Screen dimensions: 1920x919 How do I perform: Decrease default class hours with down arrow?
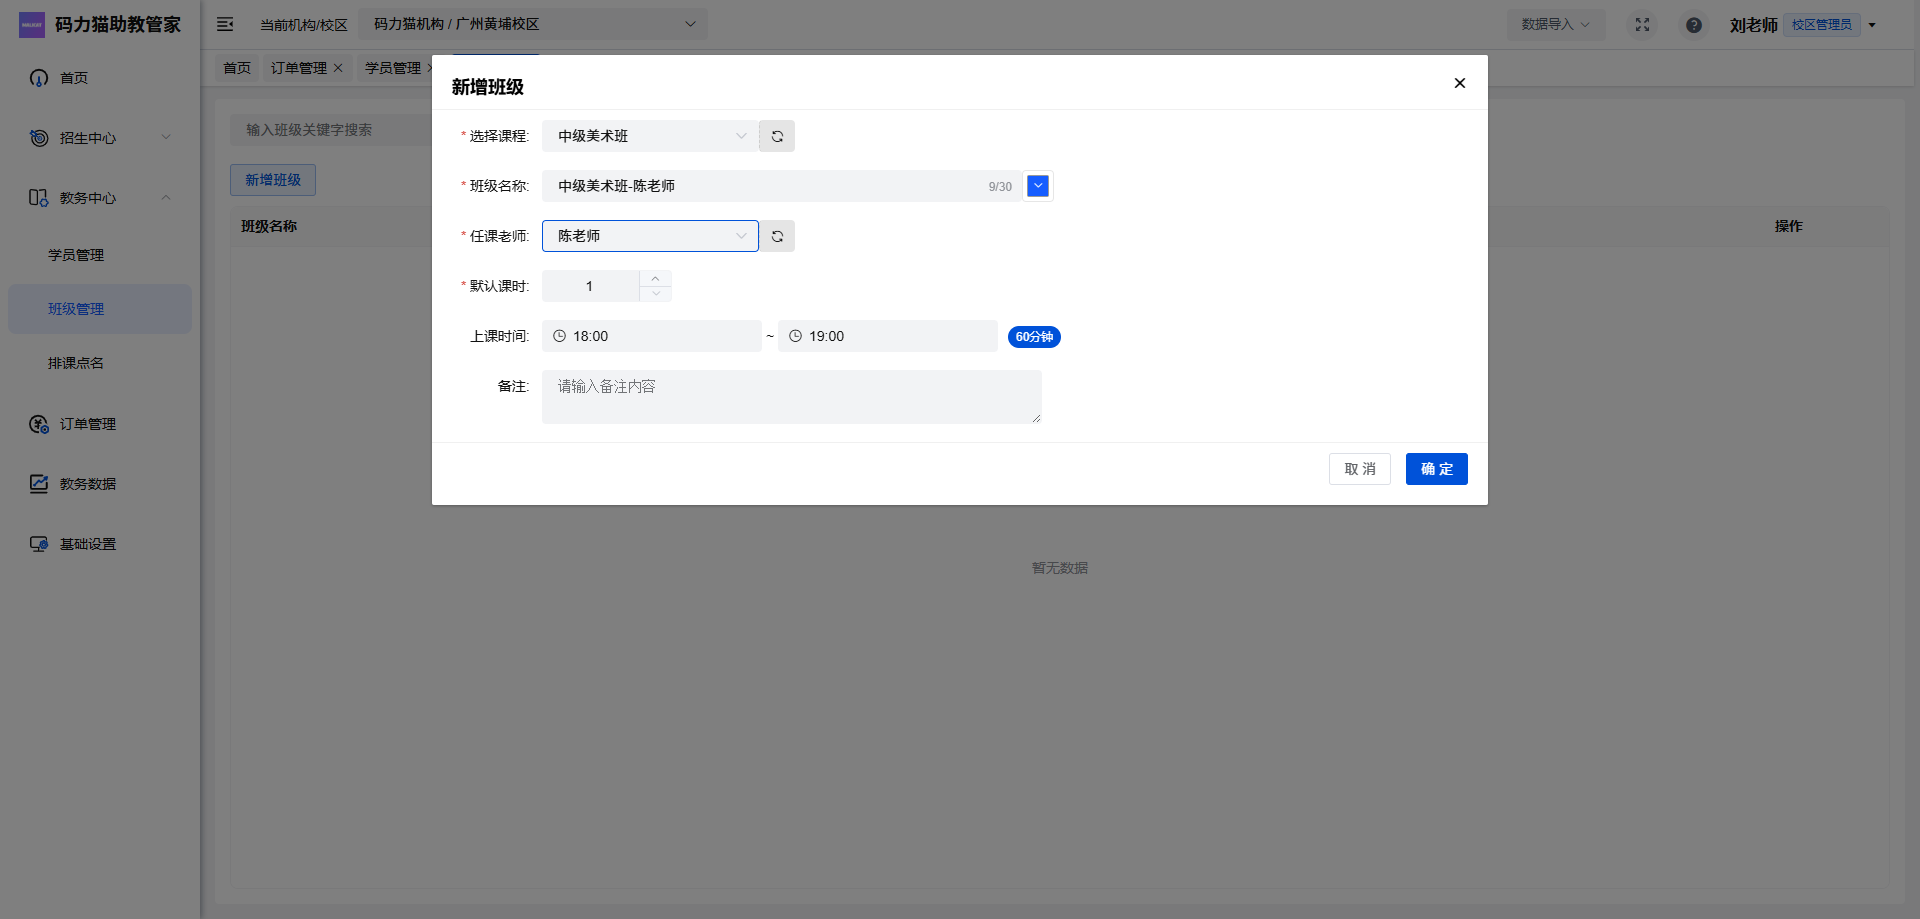coord(655,294)
